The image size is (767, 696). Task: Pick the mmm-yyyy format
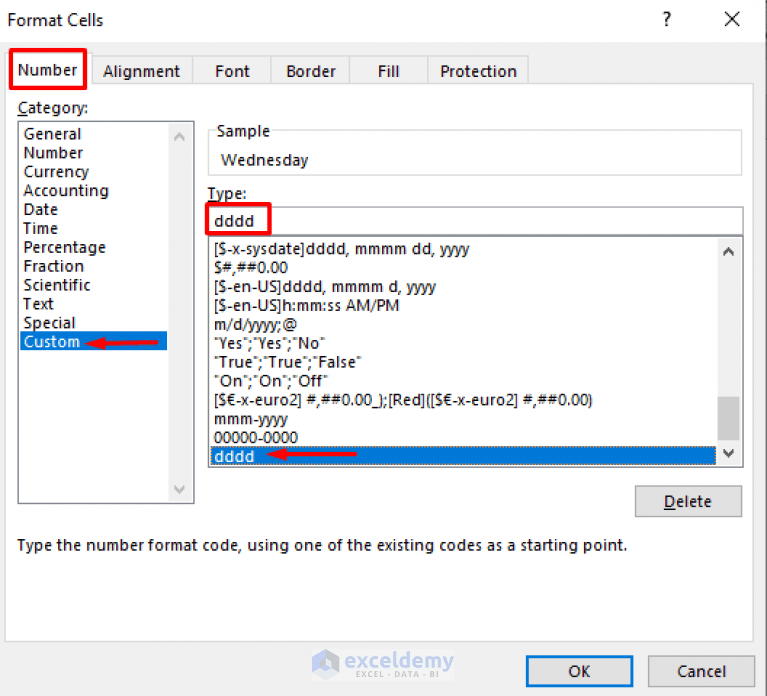(x=464, y=419)
